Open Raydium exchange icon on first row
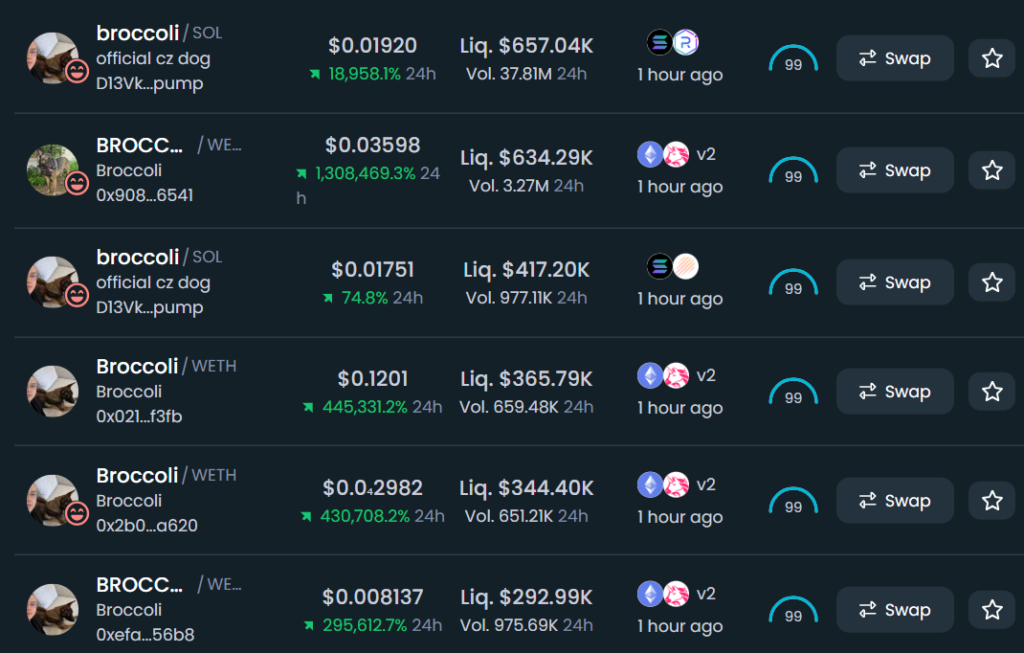Screen dimensions: 1024x653 tap(686, 42)
